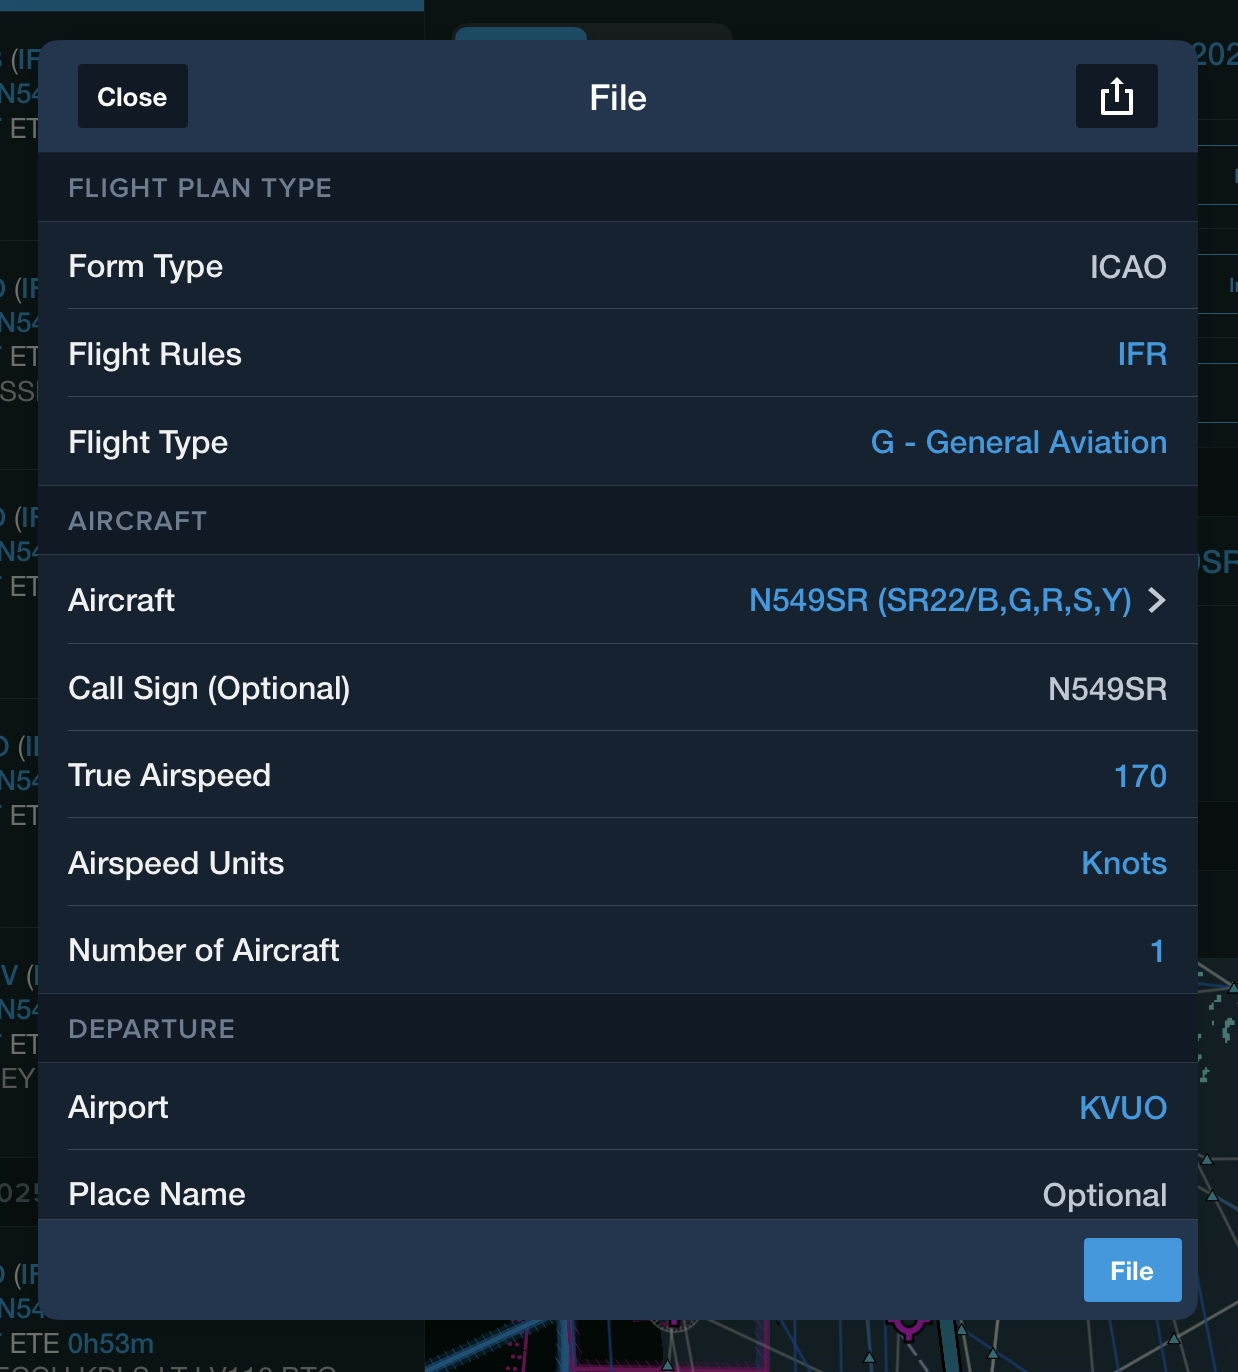This screenshot has height=1372, width=1238.
Task: Edit the Call Sign field showing N549SR
Action: 1108,688
